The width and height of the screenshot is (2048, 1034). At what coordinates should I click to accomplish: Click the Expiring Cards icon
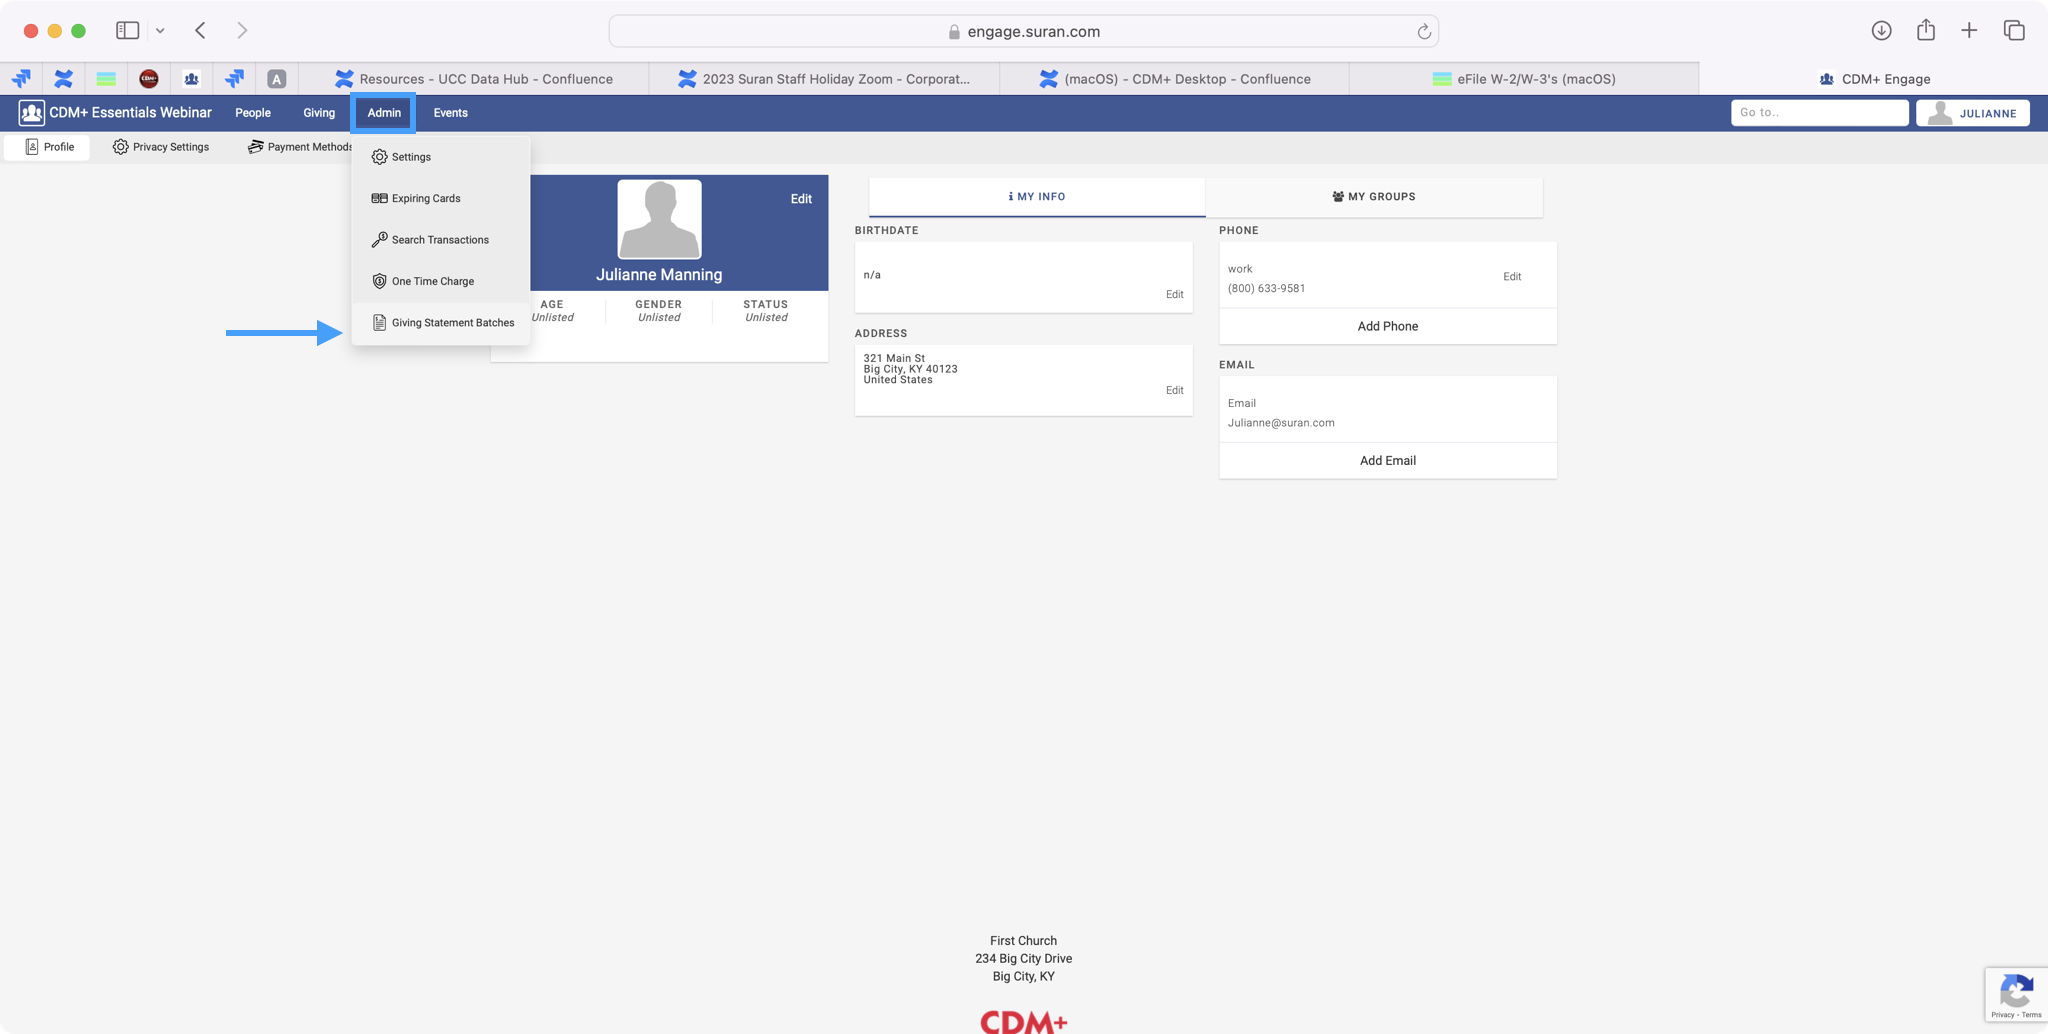coord(379,198)
